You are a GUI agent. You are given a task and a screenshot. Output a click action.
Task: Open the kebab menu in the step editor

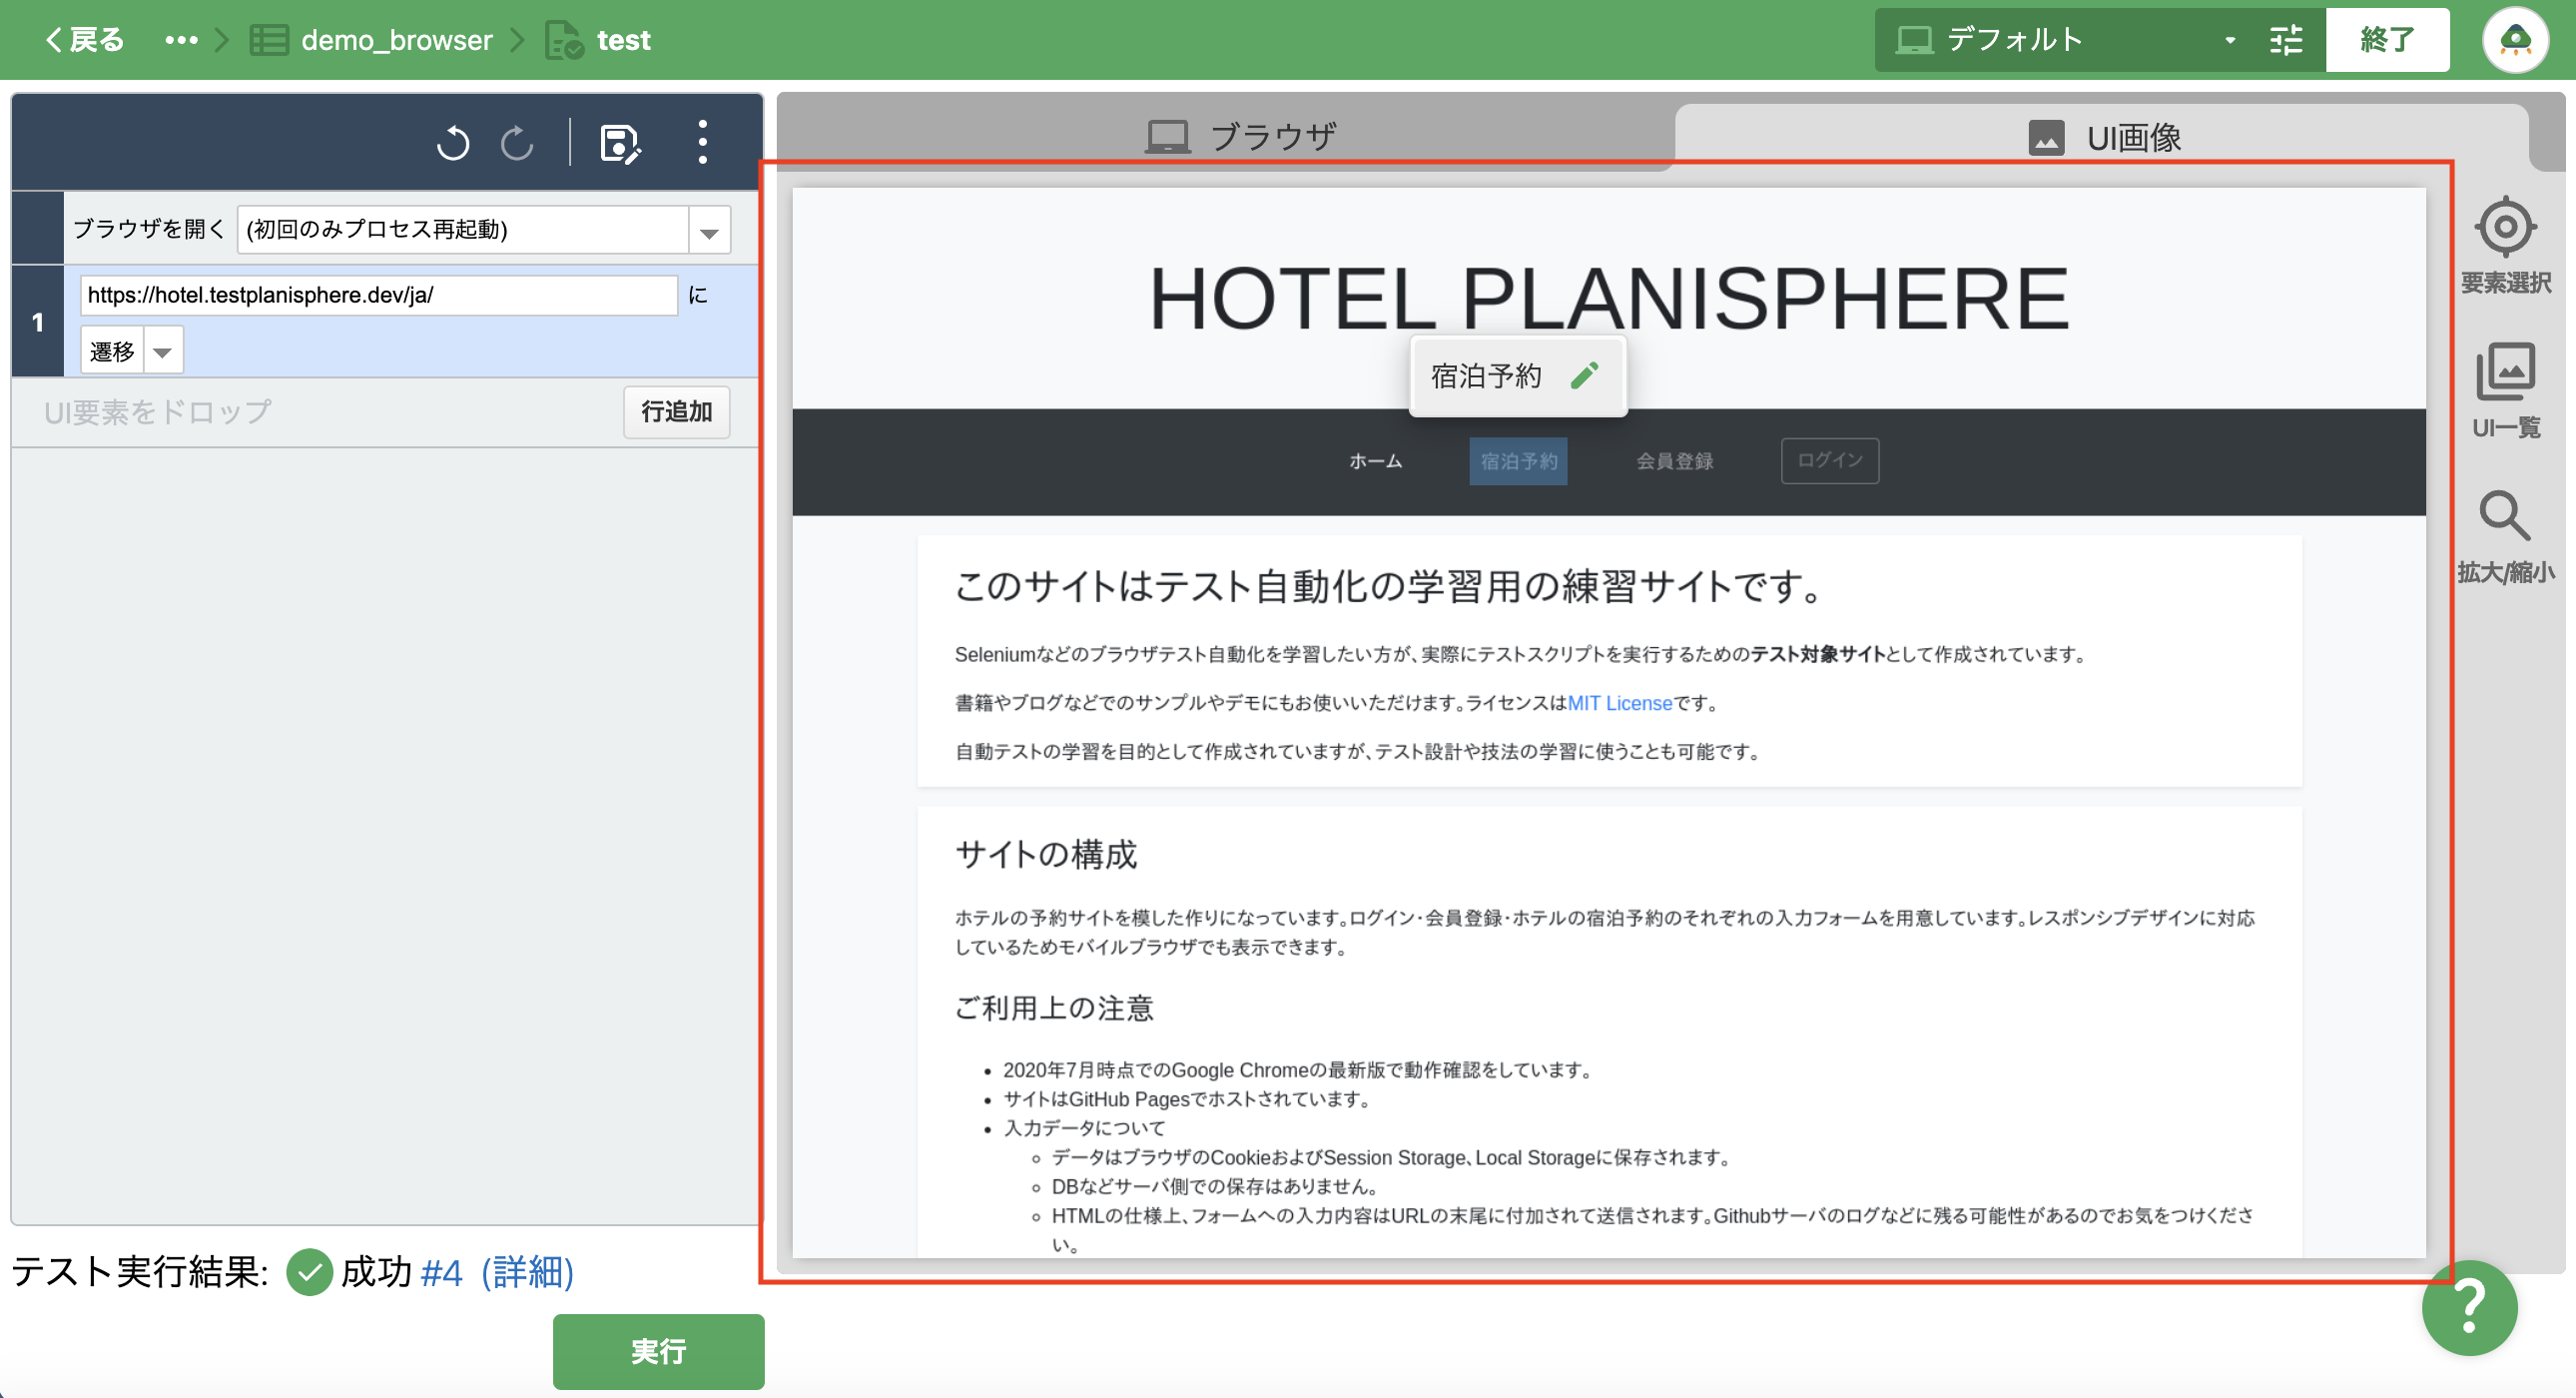point(702,143)
